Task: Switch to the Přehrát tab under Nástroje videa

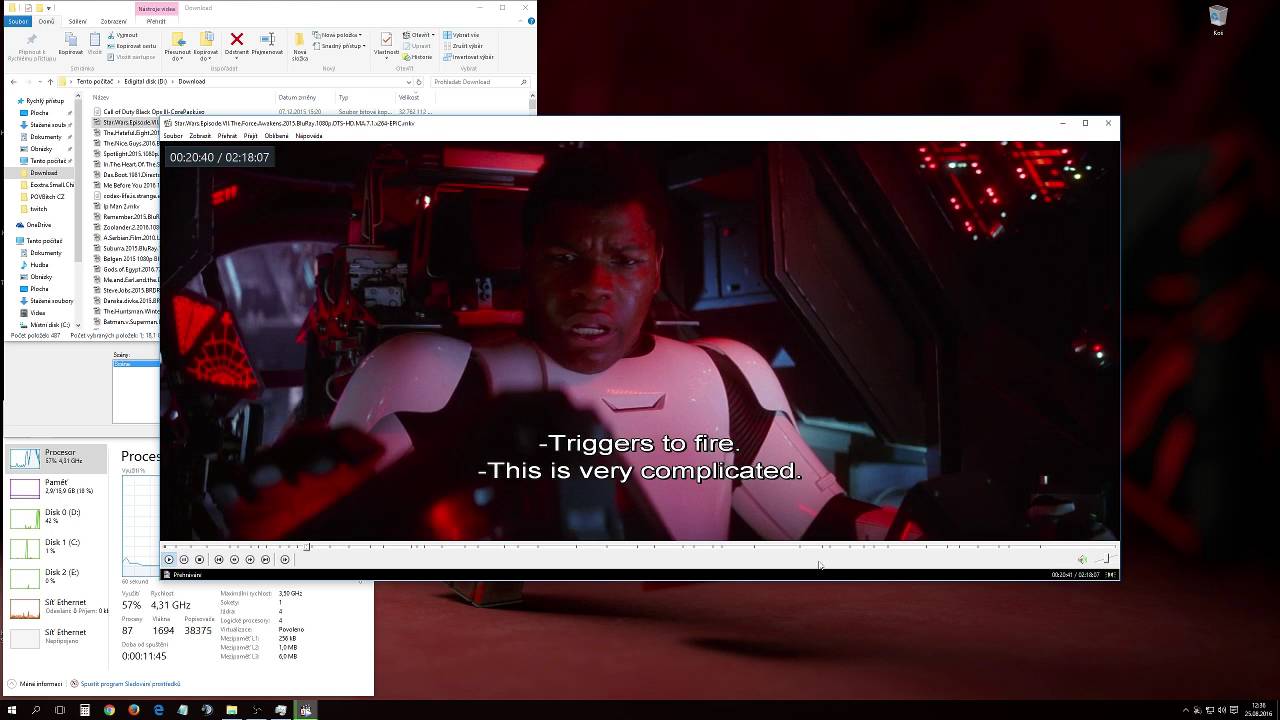Action: pos(156,21)
